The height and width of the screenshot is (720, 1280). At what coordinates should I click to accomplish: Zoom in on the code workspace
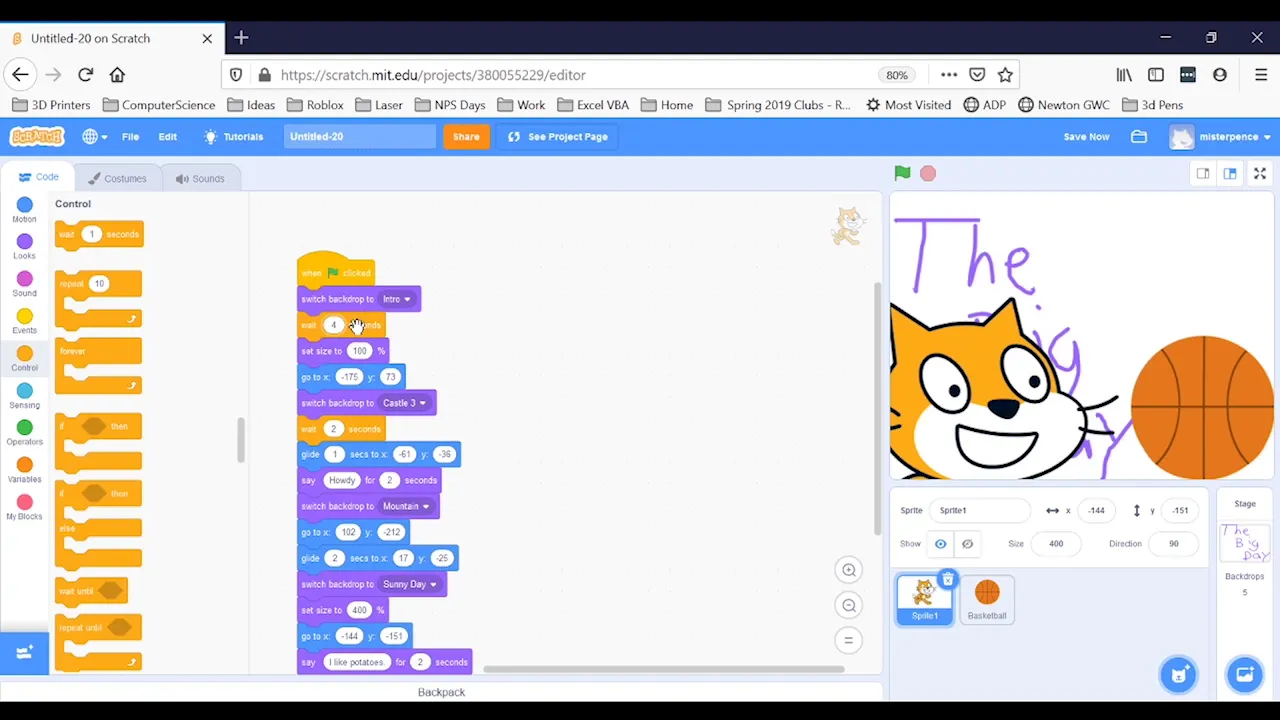tap(848, 570)
